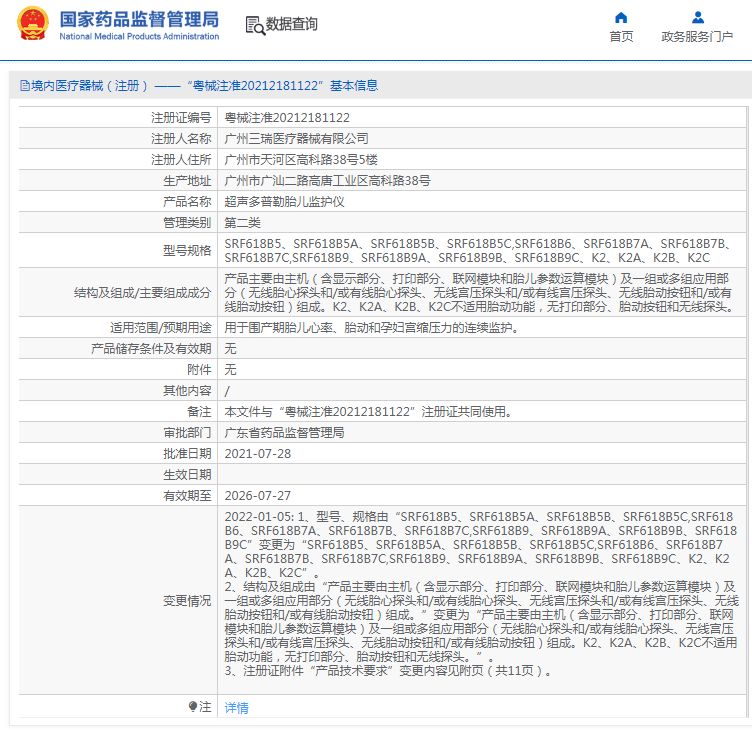The image size is (752, 737).
Task: Click the 首页 home icon
Action: [621, 18]
